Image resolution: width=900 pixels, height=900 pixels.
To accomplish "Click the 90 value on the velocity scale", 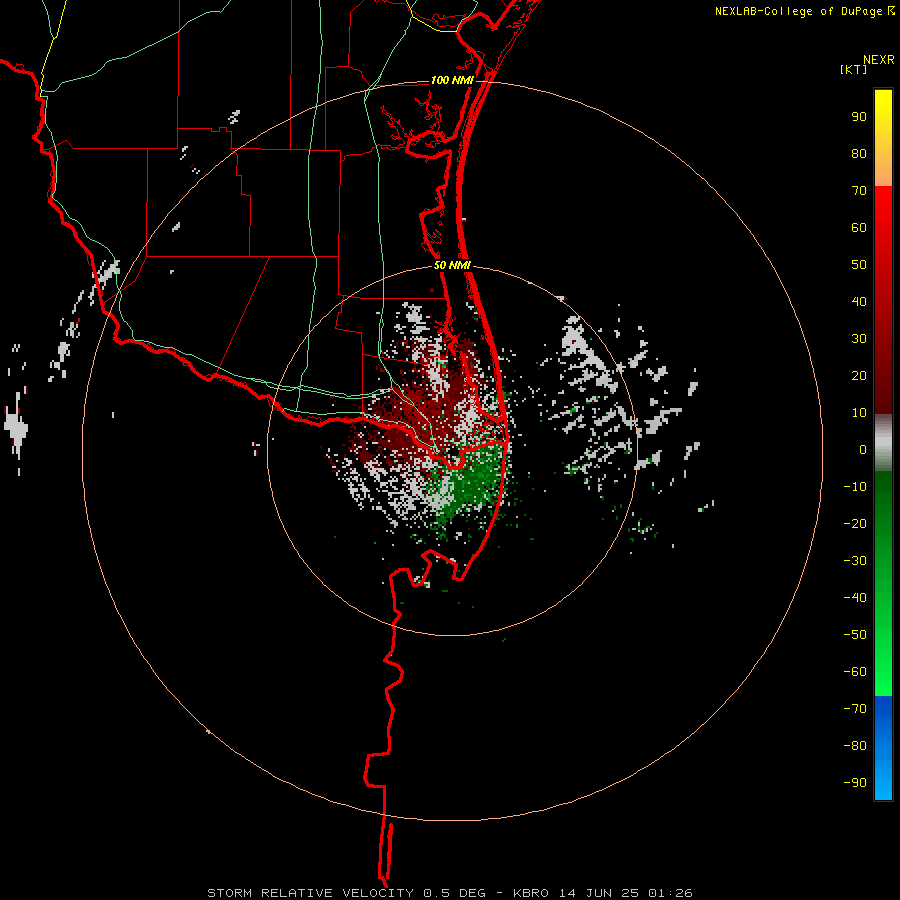I will click(x=859, y=117).
